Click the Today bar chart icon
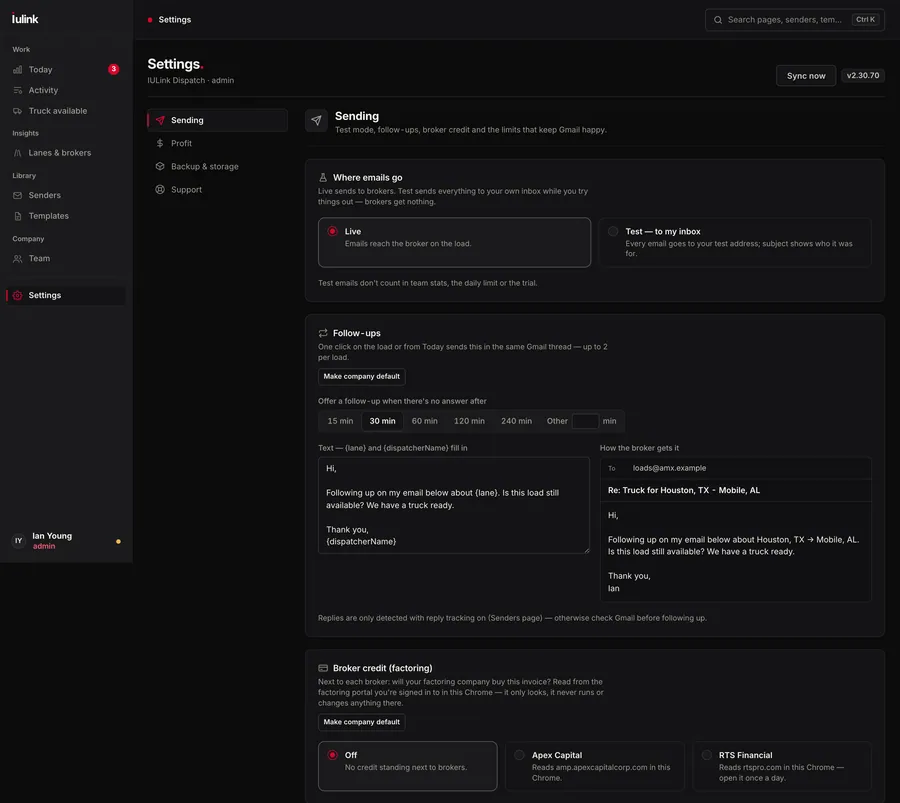The height and width of the screenshot is (803, 900). pos(18,69)
